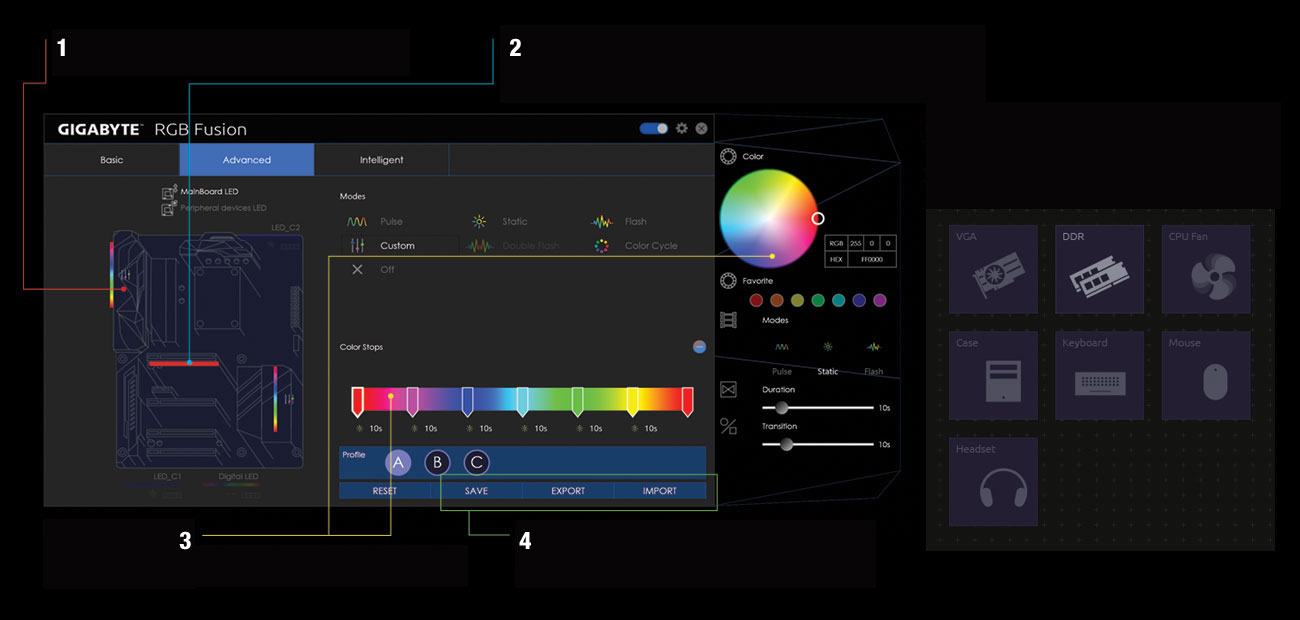This screenshot has width=1300, height=620.
Task: Choose Flash in the color panel modes
Action: [873, 356]
